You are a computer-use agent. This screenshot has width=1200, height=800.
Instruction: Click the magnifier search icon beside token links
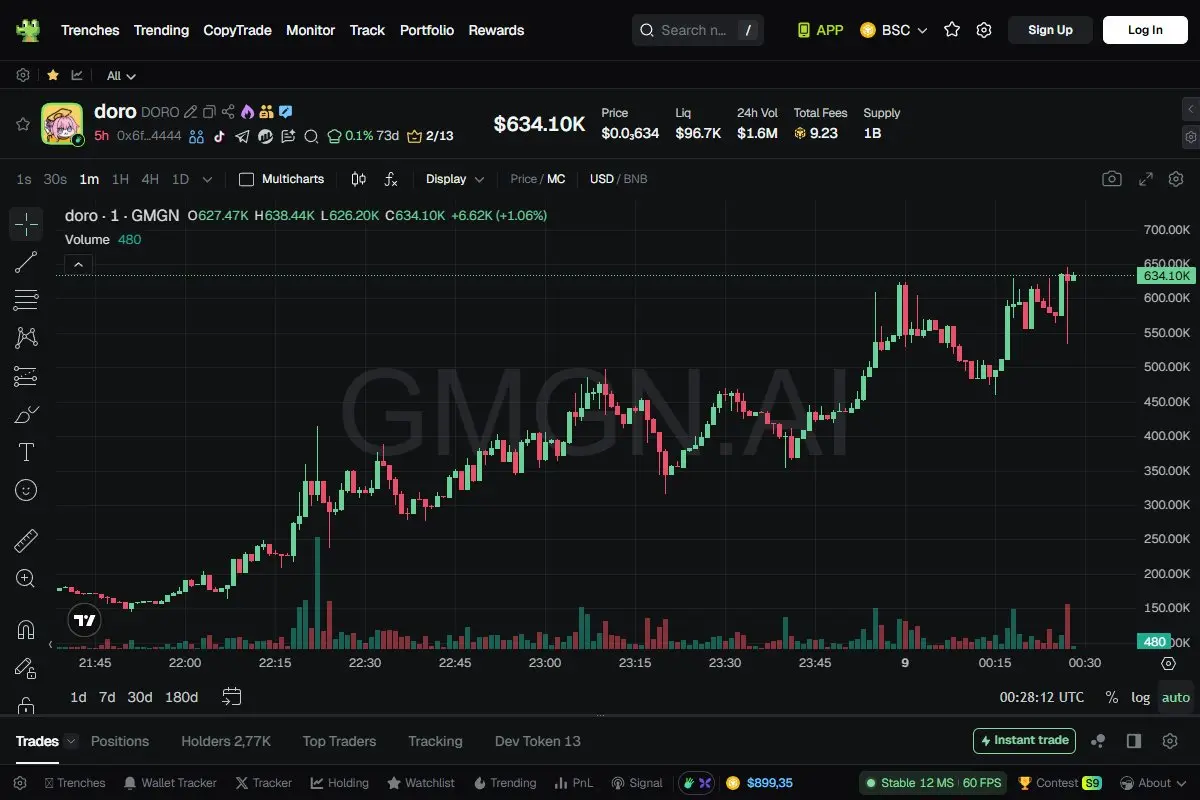point(311,136)
